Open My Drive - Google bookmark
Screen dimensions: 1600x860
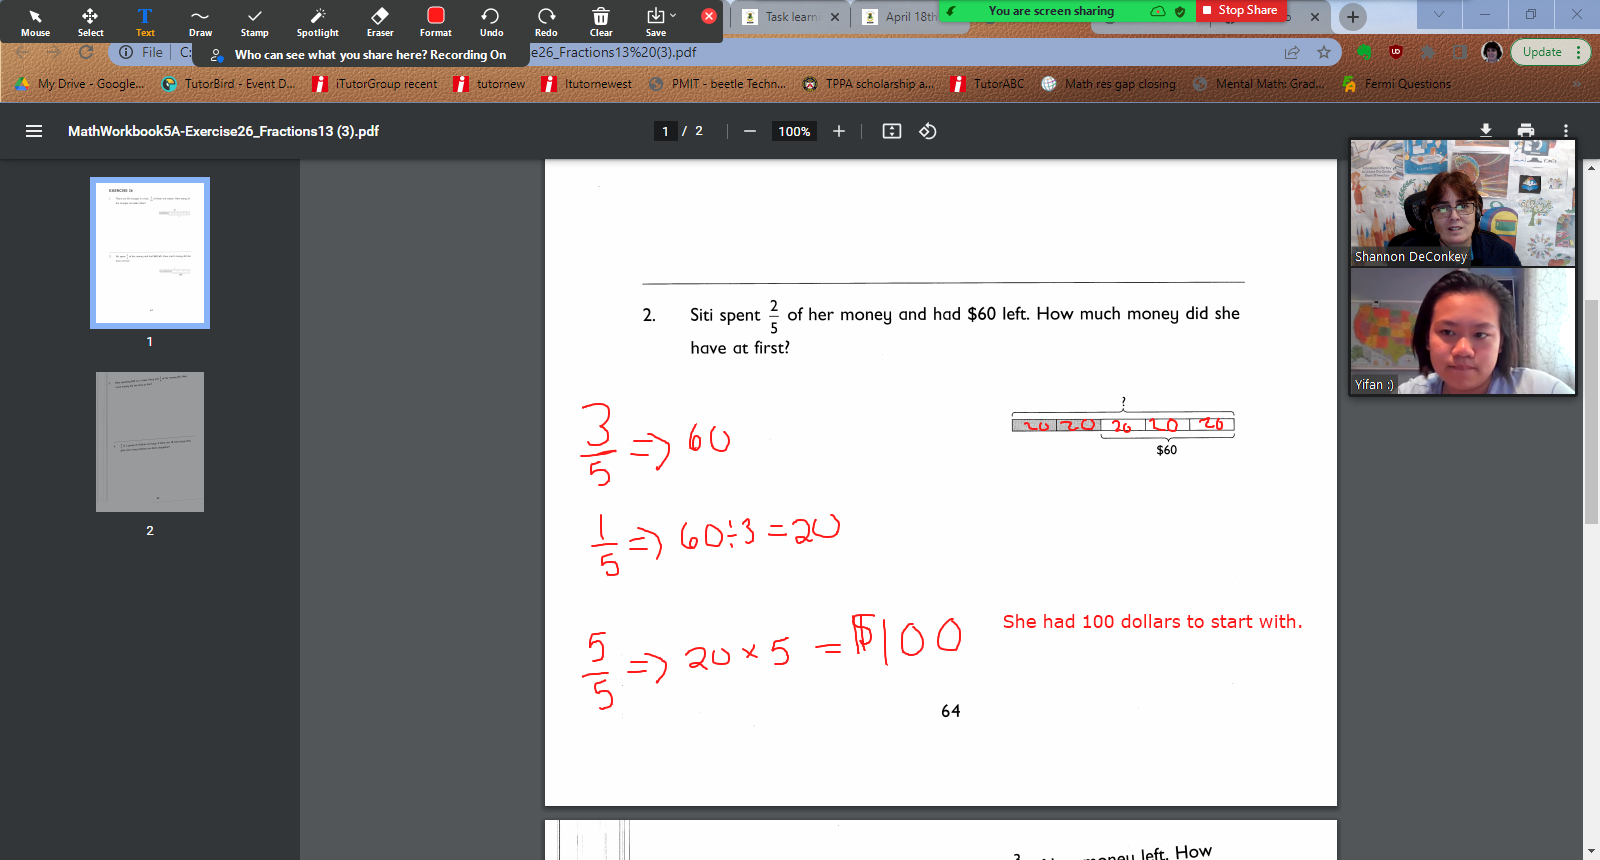(x=80, y=84)
